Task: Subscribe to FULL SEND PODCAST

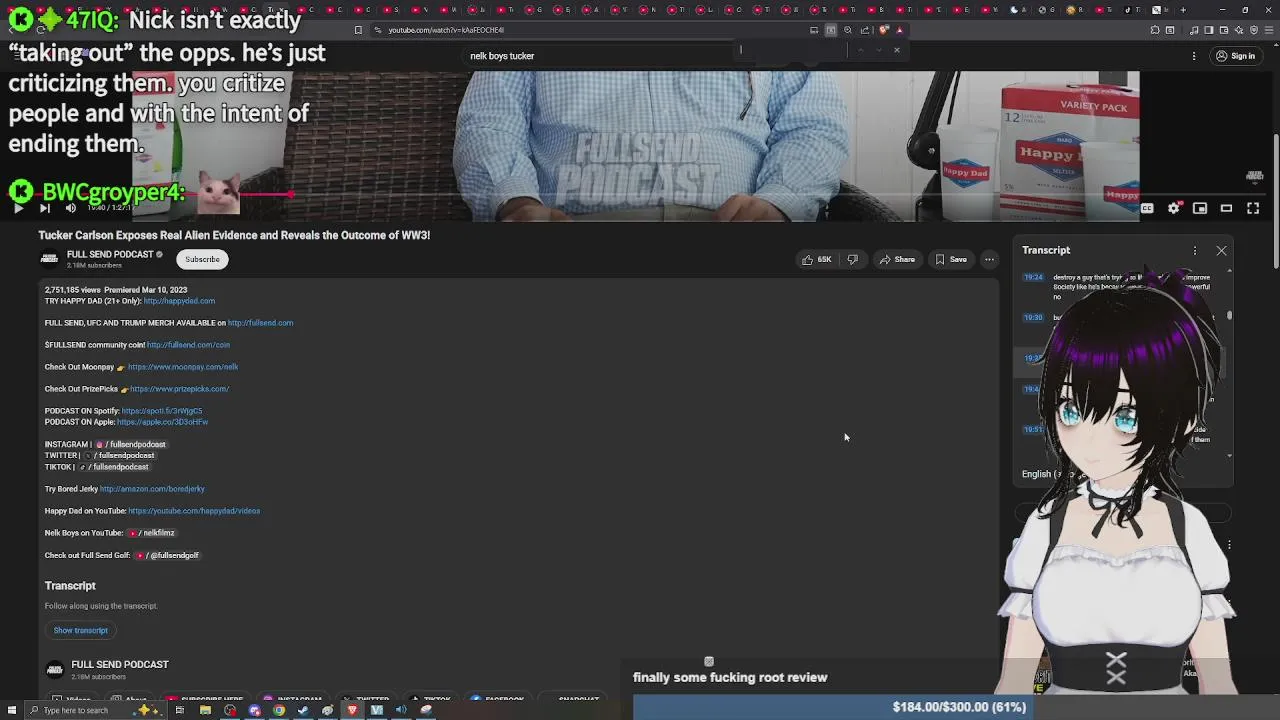Action: tap(202, 260)
